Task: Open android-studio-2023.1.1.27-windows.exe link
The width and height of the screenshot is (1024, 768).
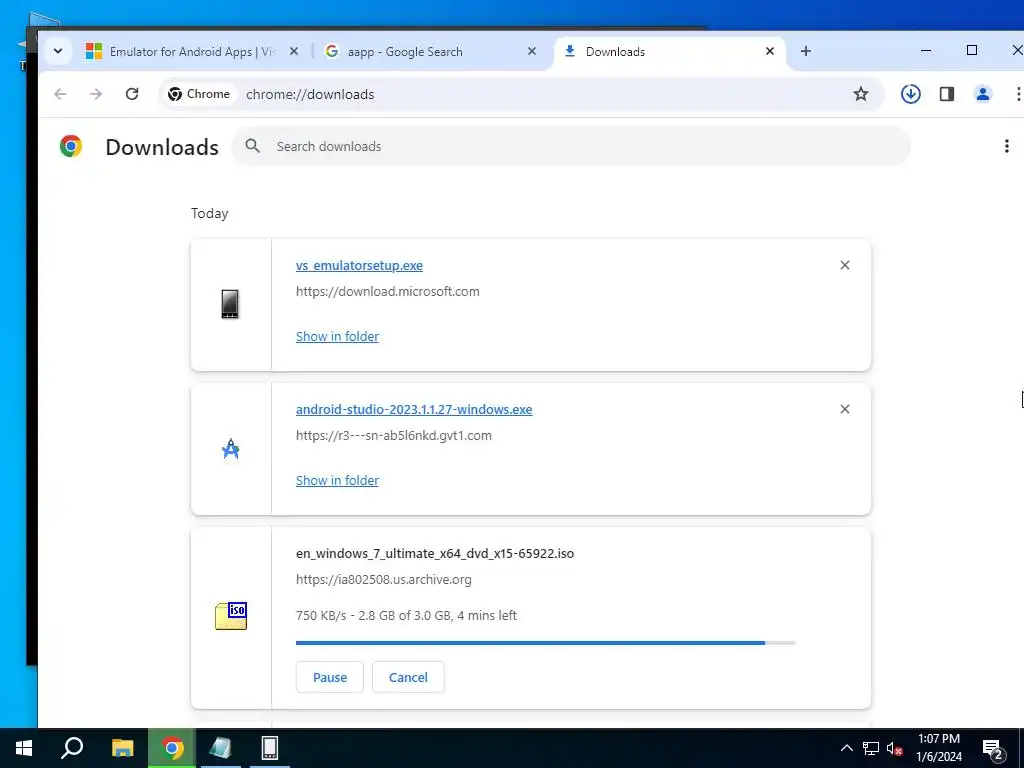Action: pyautogui.click(x=413, y=409)
